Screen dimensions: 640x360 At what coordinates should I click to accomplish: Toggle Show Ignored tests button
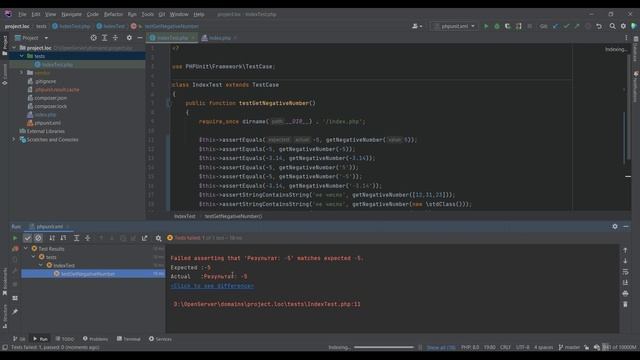pyautogui.click(x=38, y=238)
